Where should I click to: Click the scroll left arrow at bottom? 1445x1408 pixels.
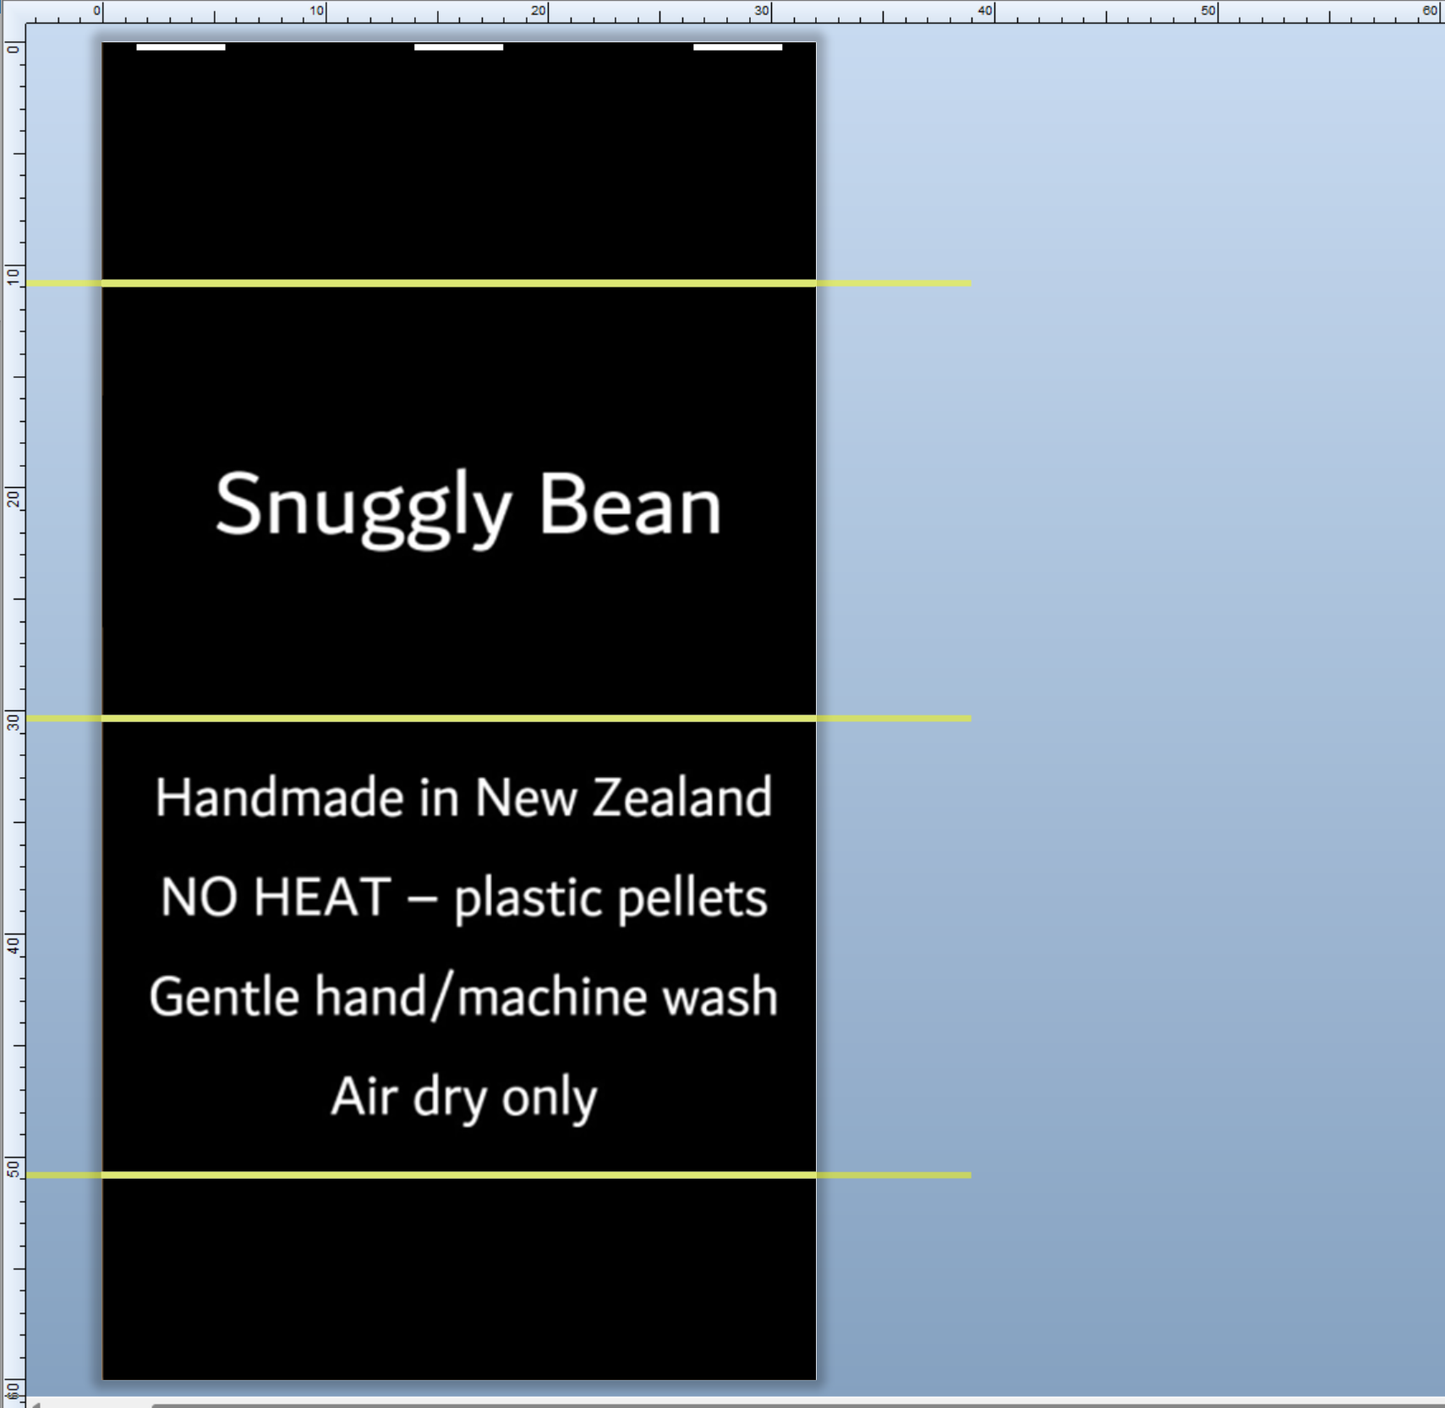(x=34, y=1403)
